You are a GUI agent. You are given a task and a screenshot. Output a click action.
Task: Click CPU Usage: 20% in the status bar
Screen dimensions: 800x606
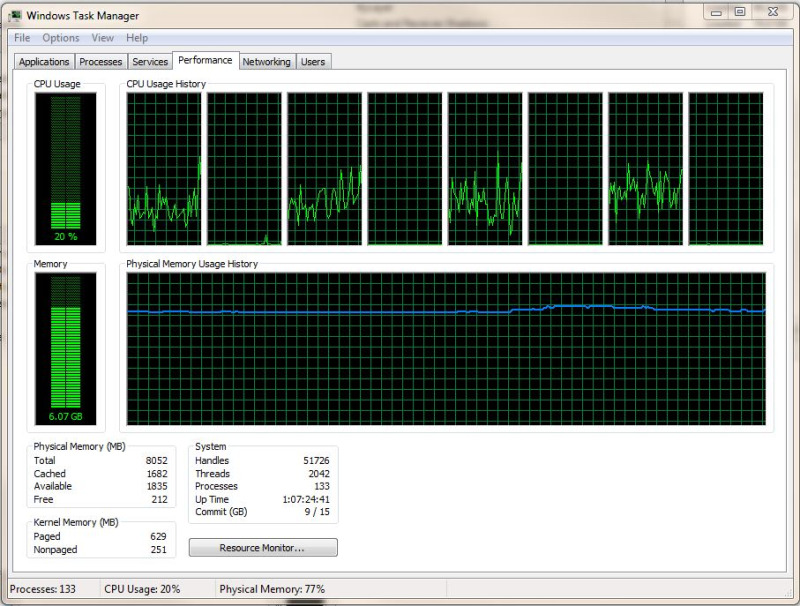140,589
